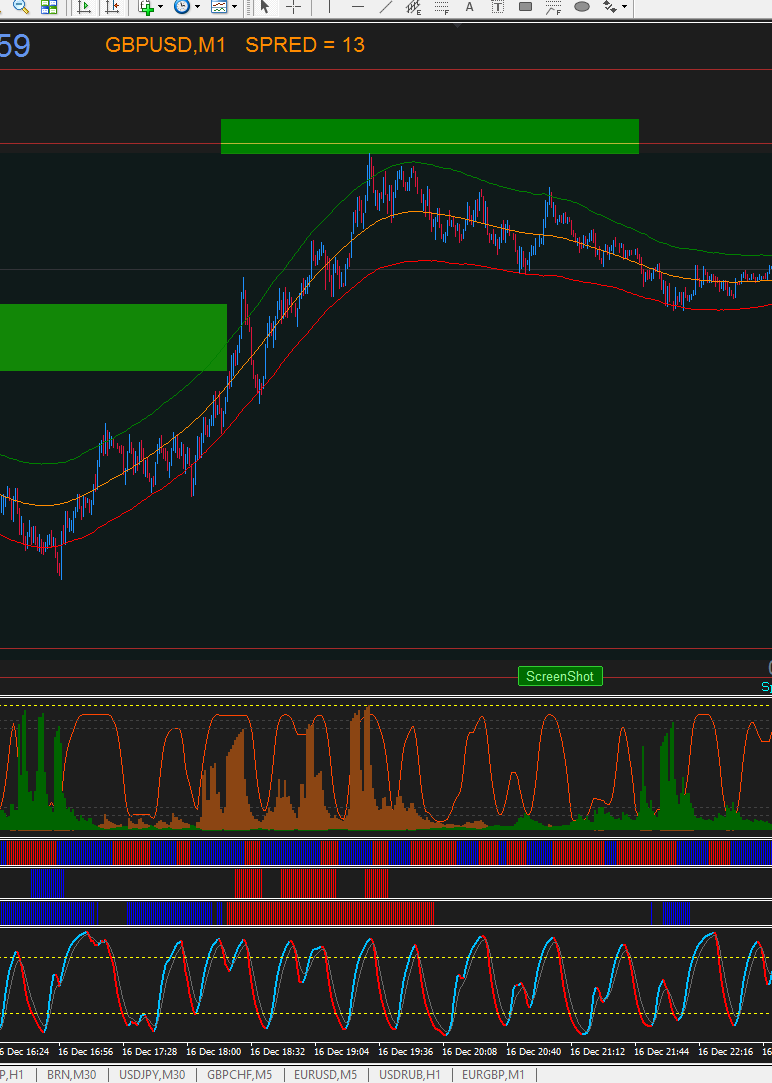This screenshot has width=772, height=1083.
Task: Click the 16 Dec 16:56 time label
Action: [x=86, y=1051]
